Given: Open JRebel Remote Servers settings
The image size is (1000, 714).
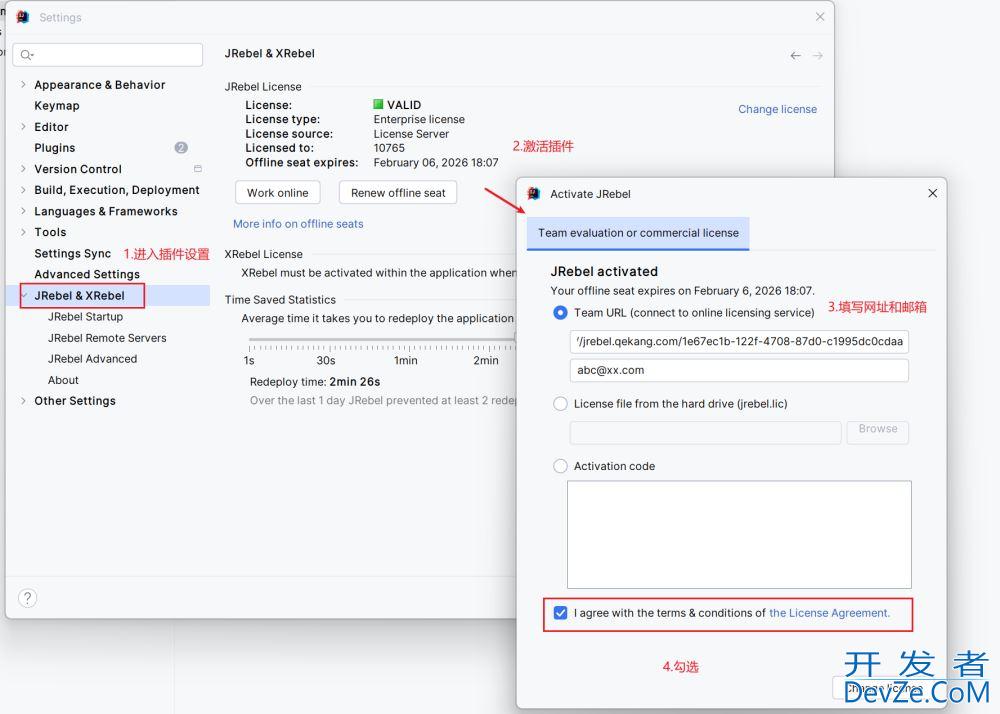Looking at the screenshot, I should [107, 338].
